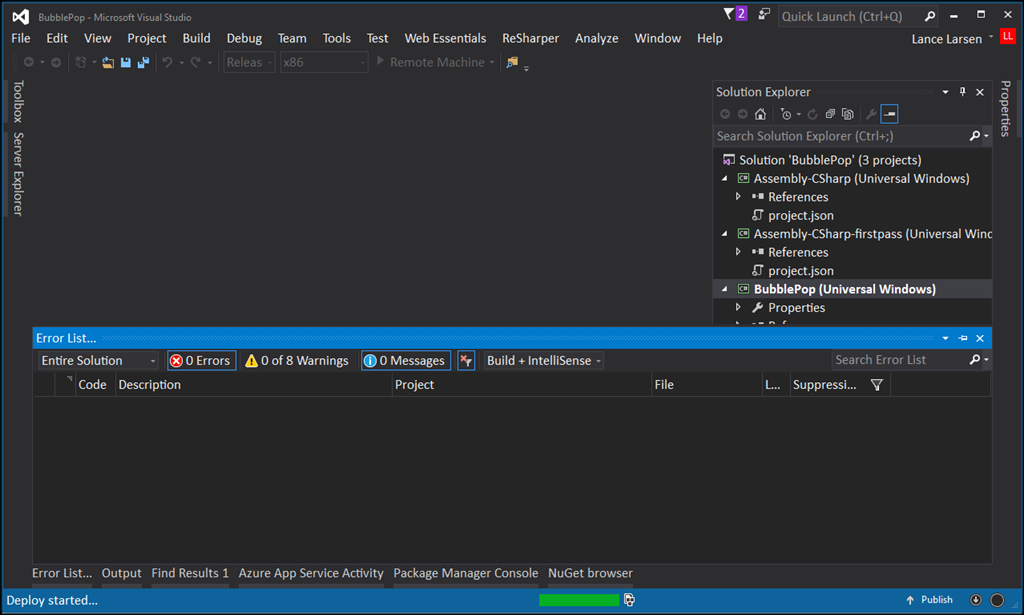Go to Solution Explorer Home icon
Screen dimensions: 1024x615
[x=760, y=114]
